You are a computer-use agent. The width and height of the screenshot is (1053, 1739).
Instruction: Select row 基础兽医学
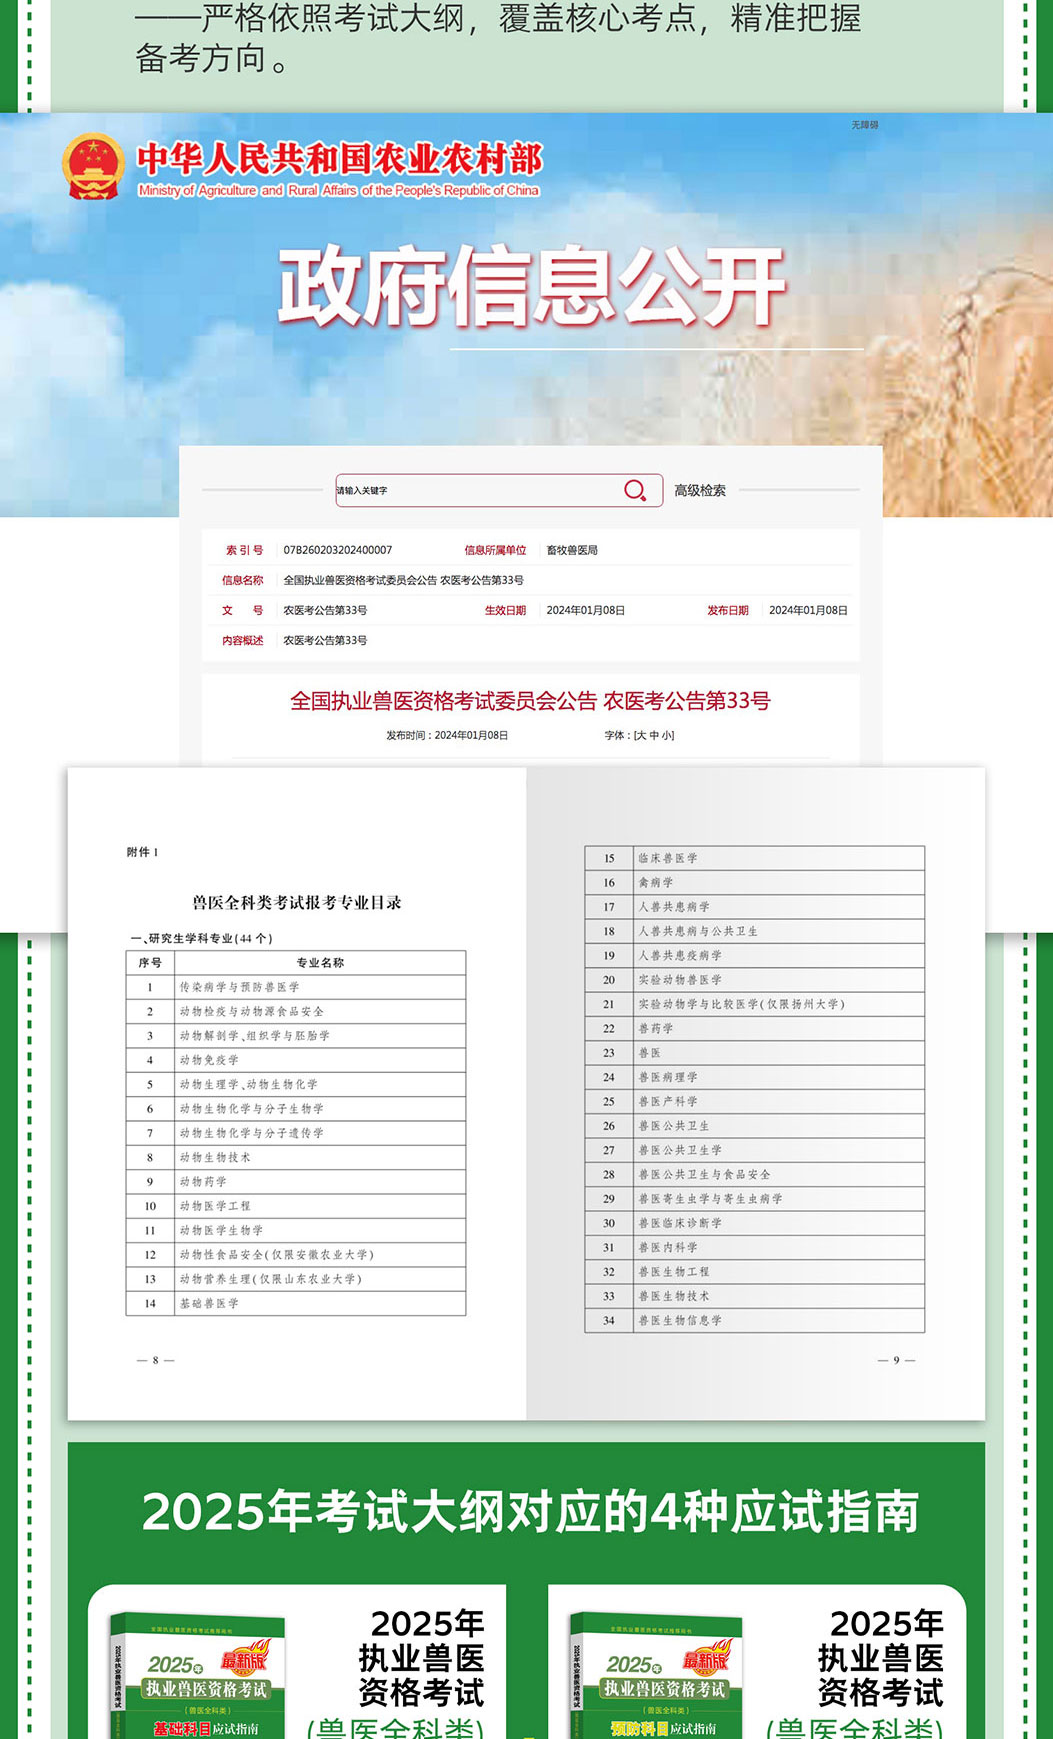[296, 1303]
